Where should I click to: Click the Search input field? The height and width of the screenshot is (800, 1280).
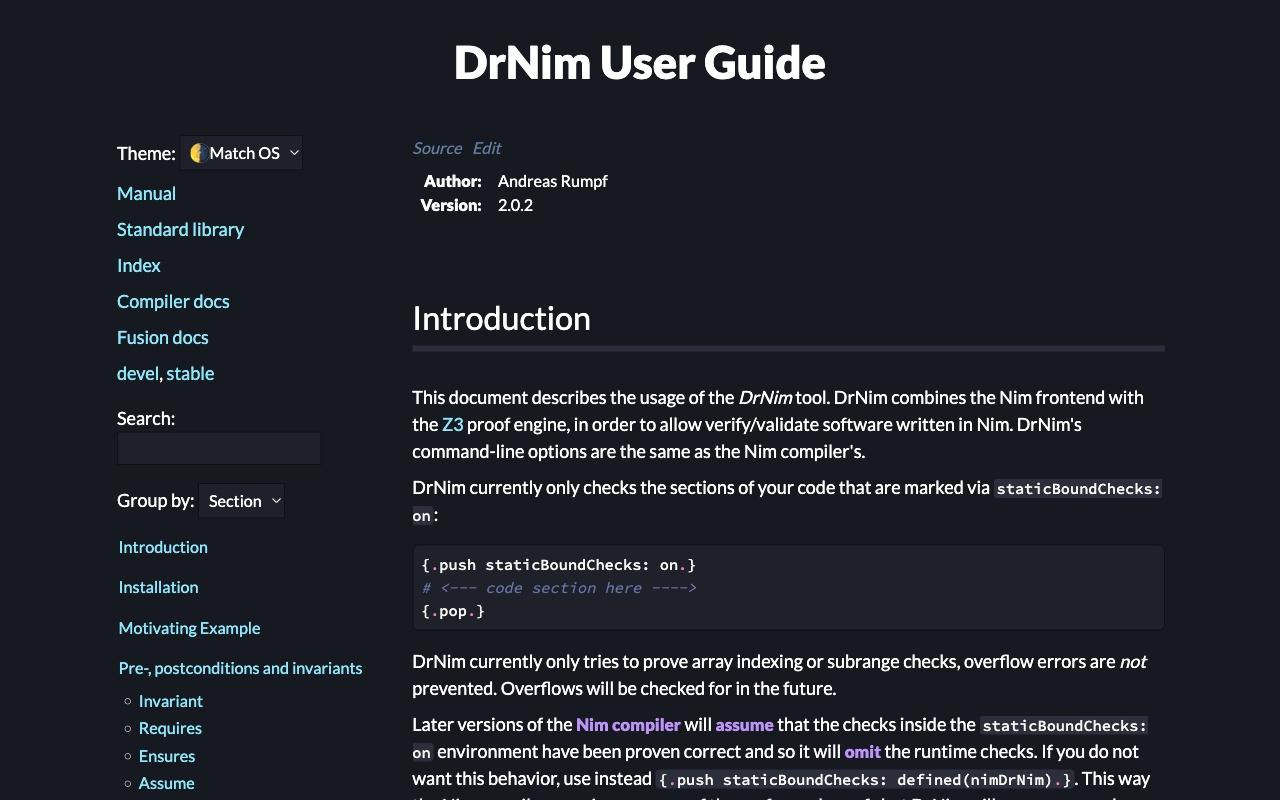coord(219,449)
